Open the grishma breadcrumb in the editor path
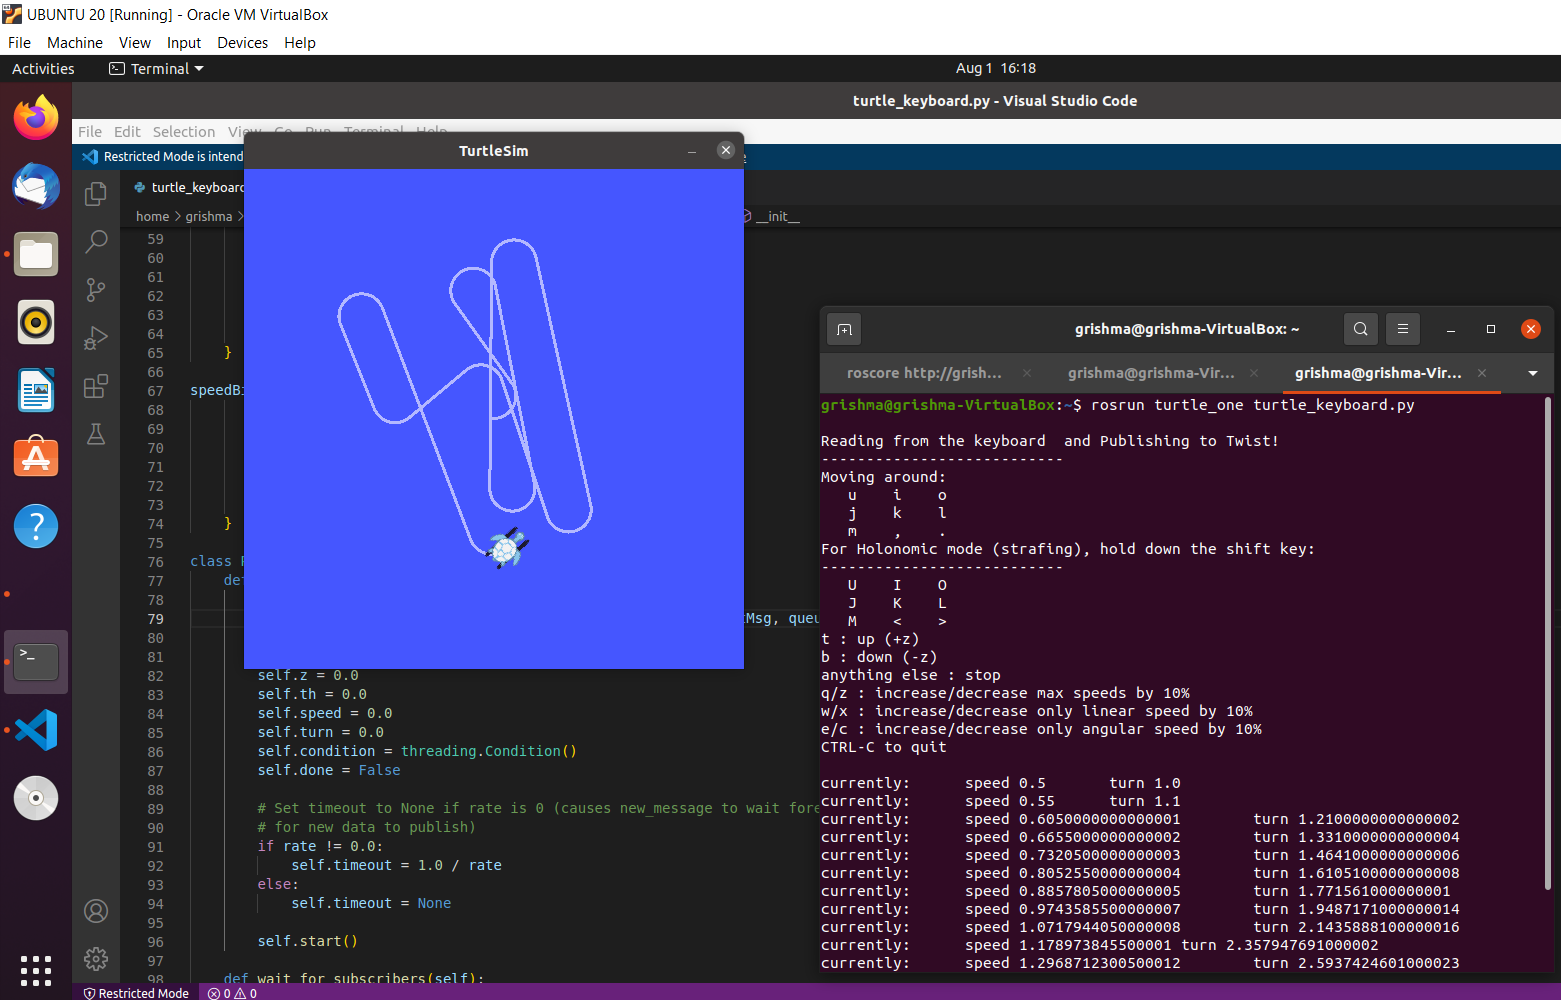The width and height of the screenshot is (1561, 1000). tap(209, 216)
